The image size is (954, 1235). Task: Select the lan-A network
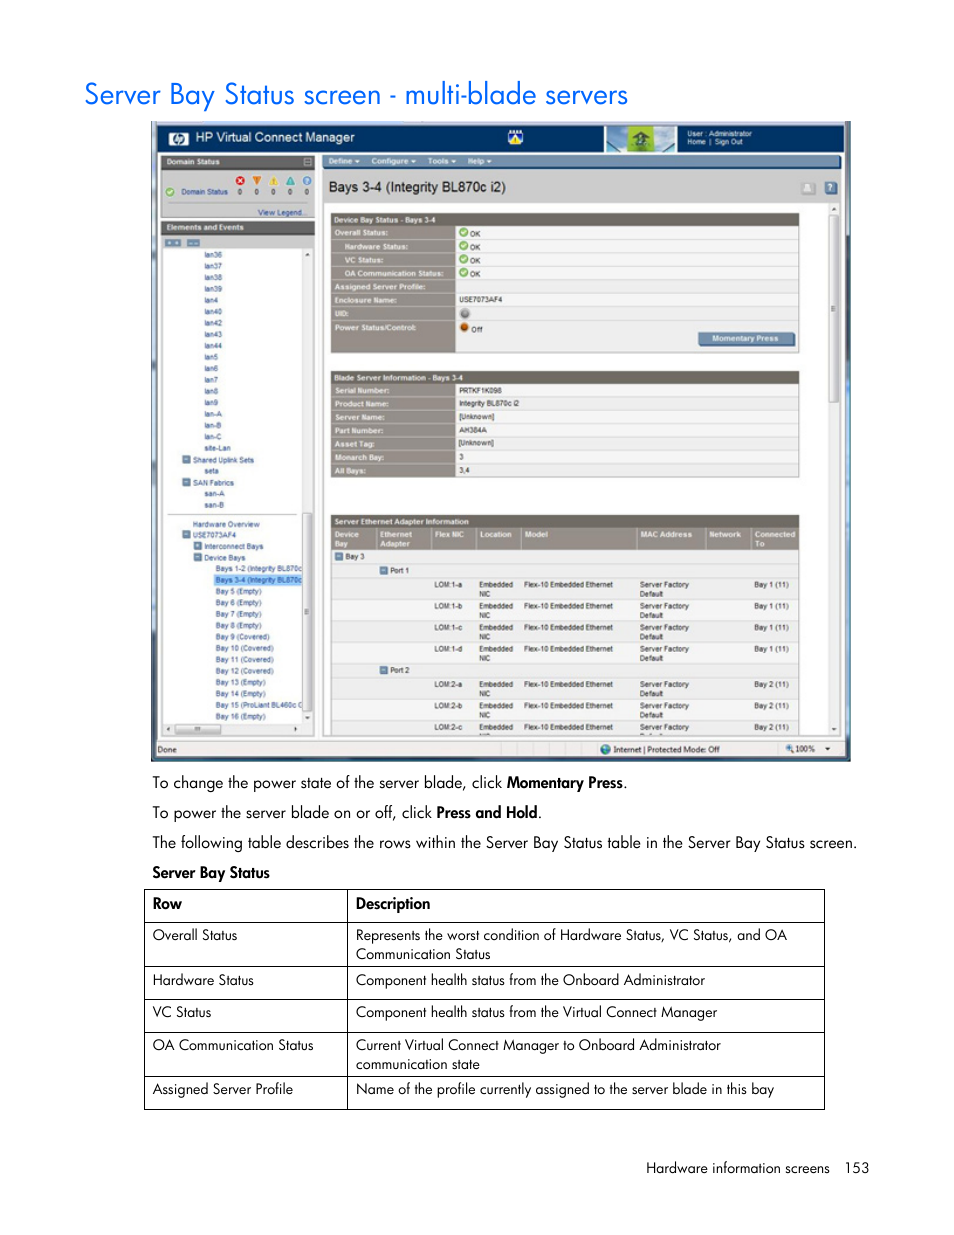(213, 414)
